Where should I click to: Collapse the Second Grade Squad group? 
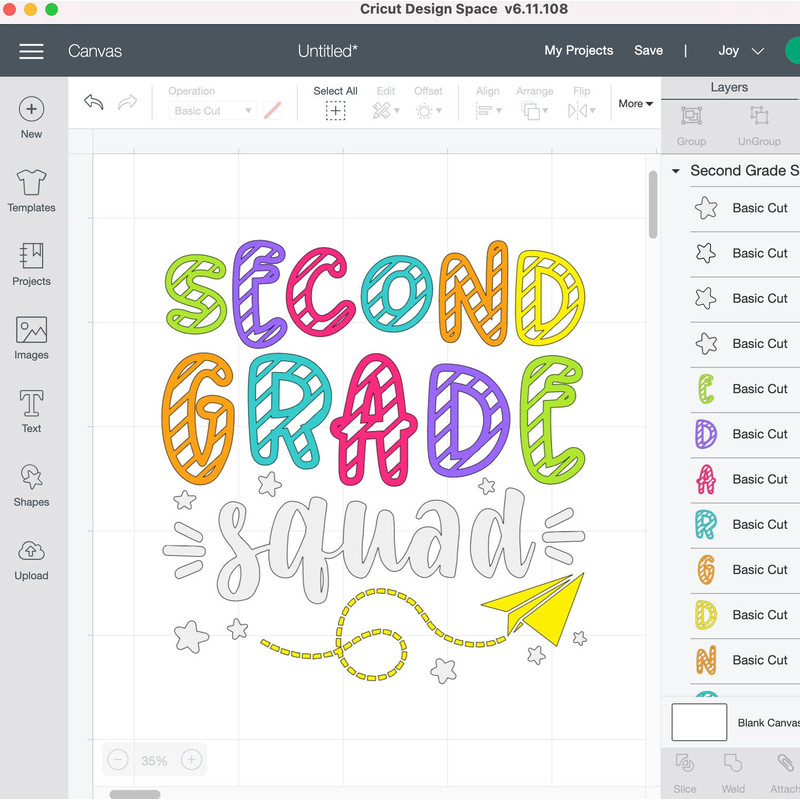pos(676,171)
